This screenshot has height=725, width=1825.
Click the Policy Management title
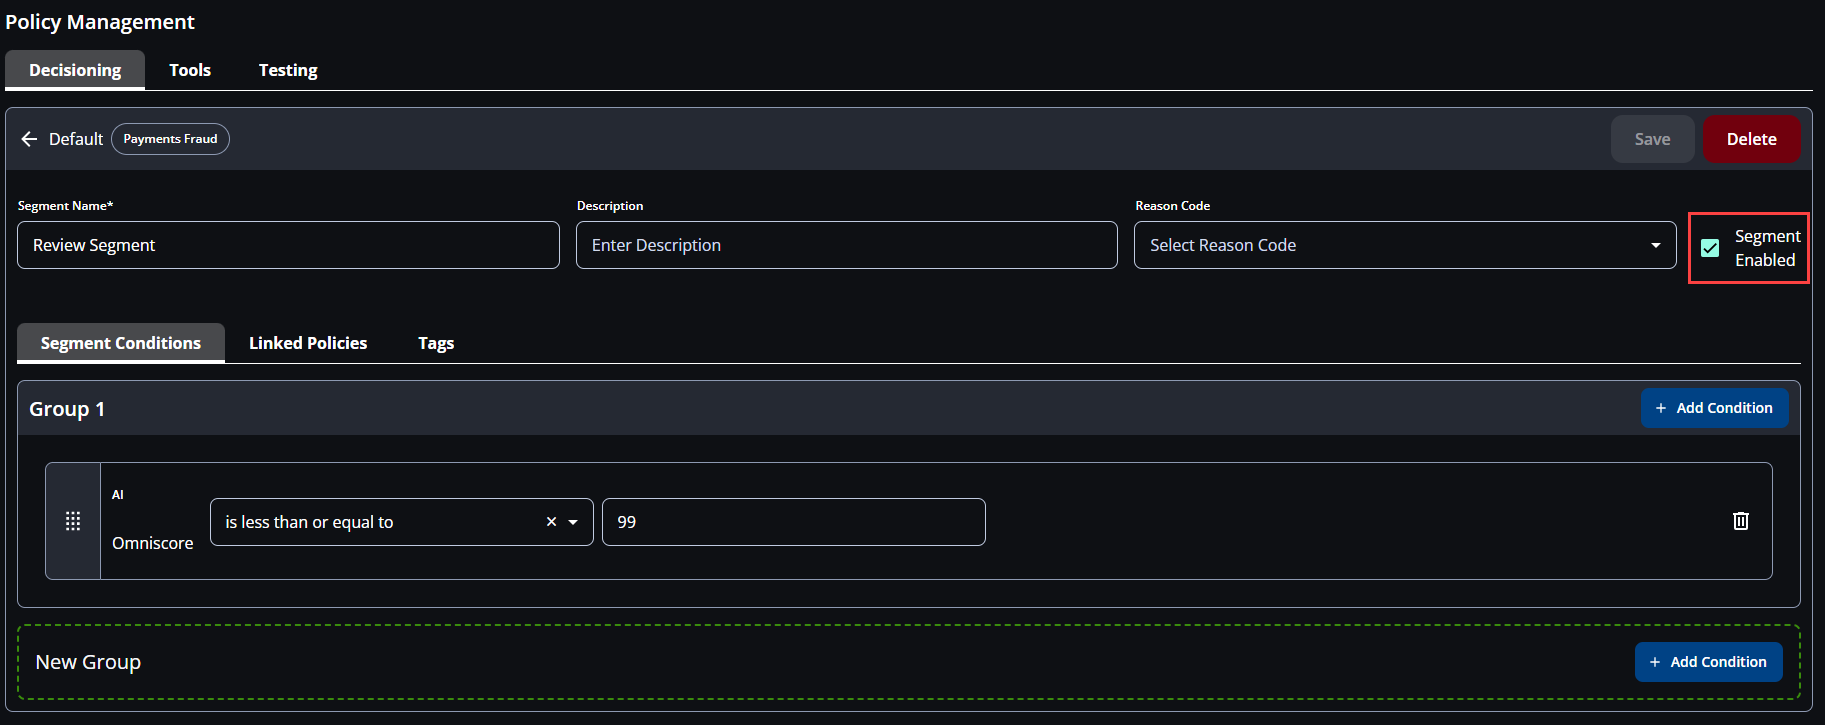(x=100, y=22)
